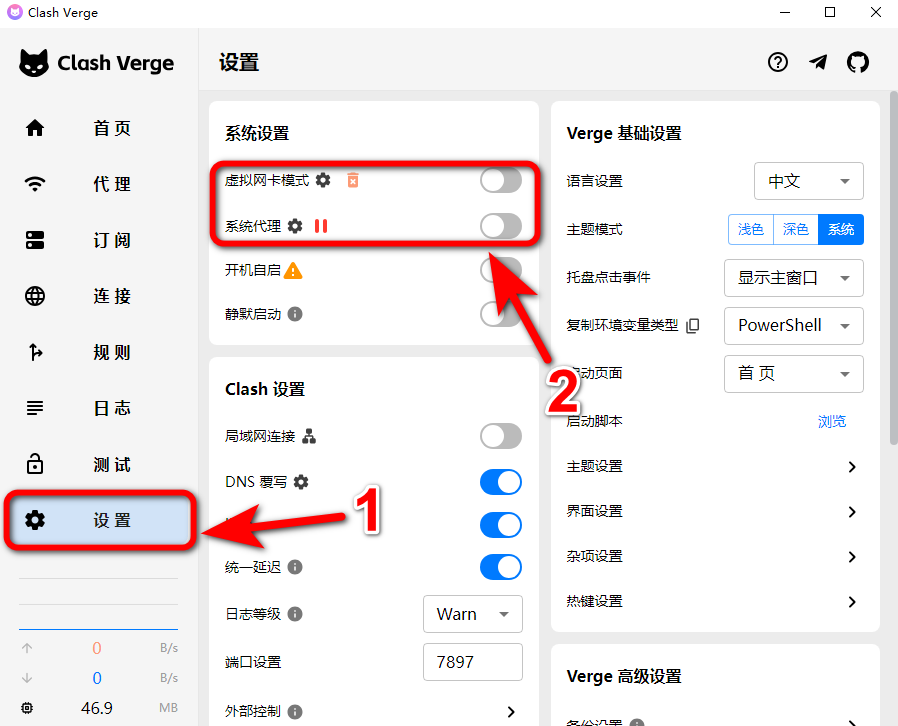Click copy icon beside 复制环境变量类型

pos(692,326)
